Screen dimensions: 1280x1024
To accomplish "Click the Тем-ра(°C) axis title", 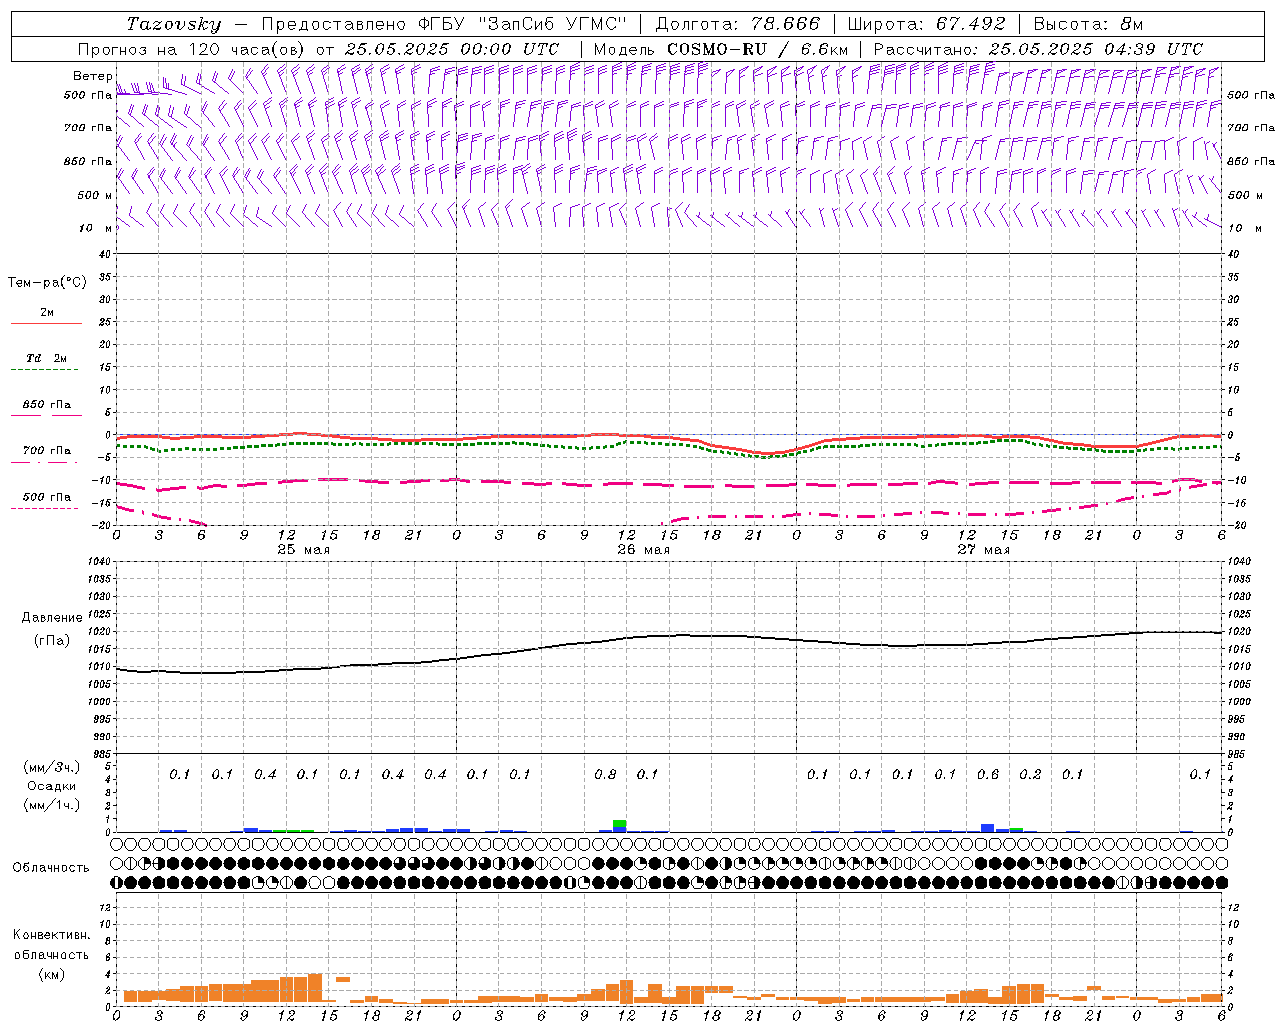I will [47, 283].
